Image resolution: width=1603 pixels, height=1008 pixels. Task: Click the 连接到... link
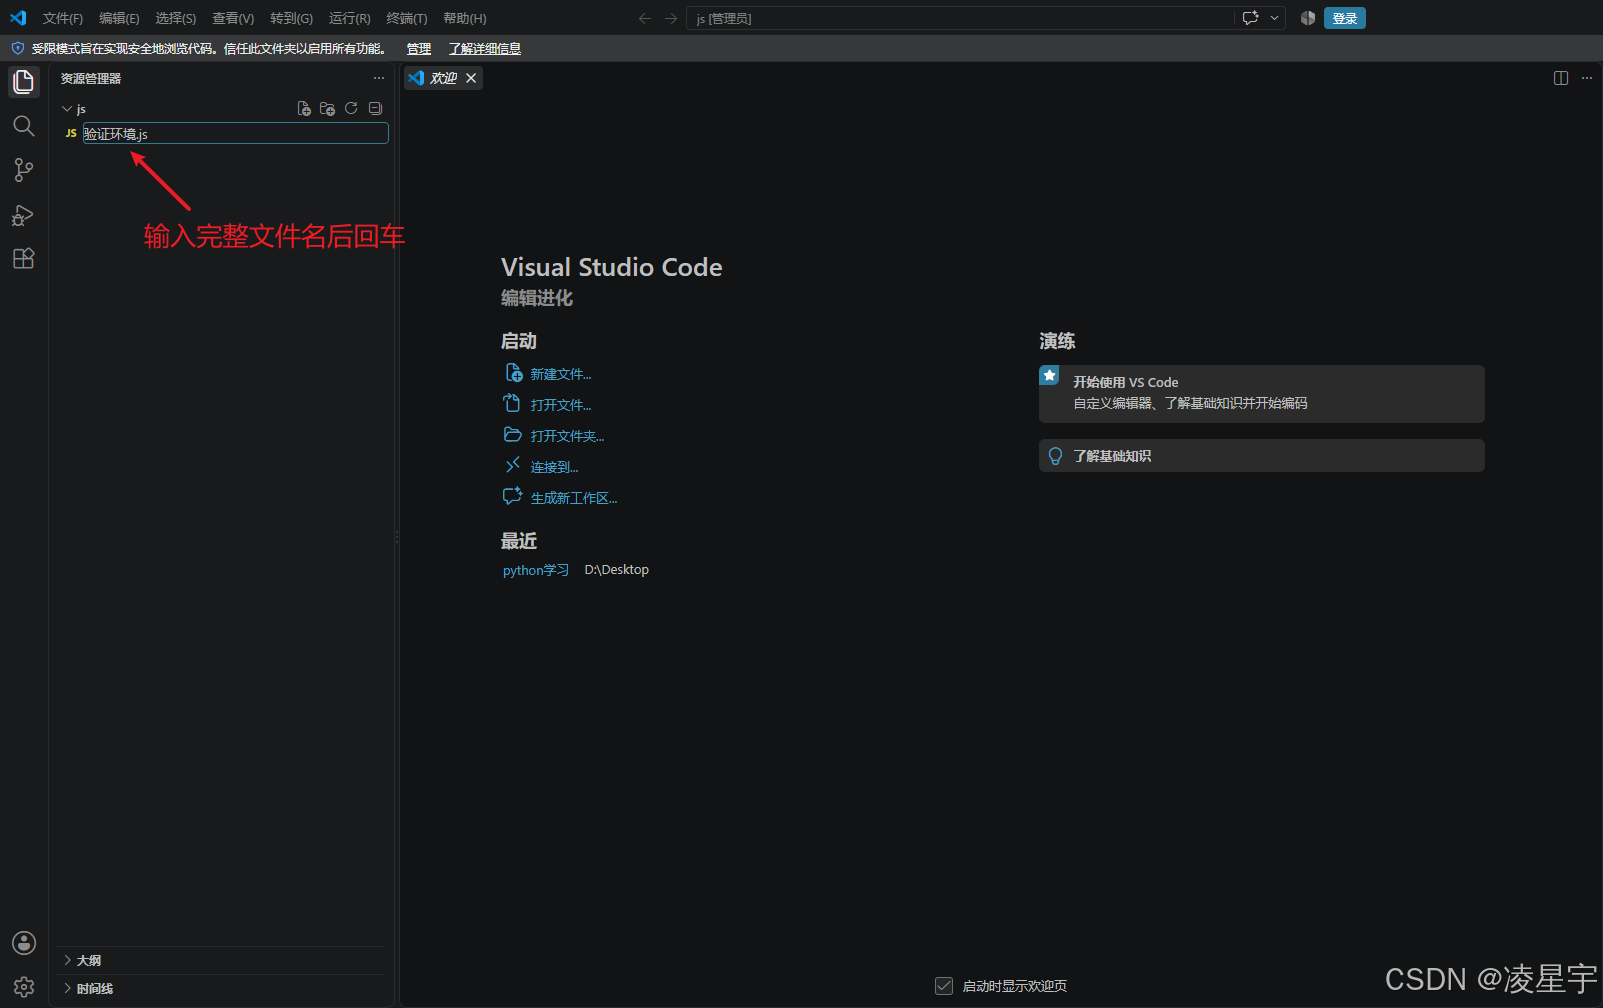[x=554, y=467]
